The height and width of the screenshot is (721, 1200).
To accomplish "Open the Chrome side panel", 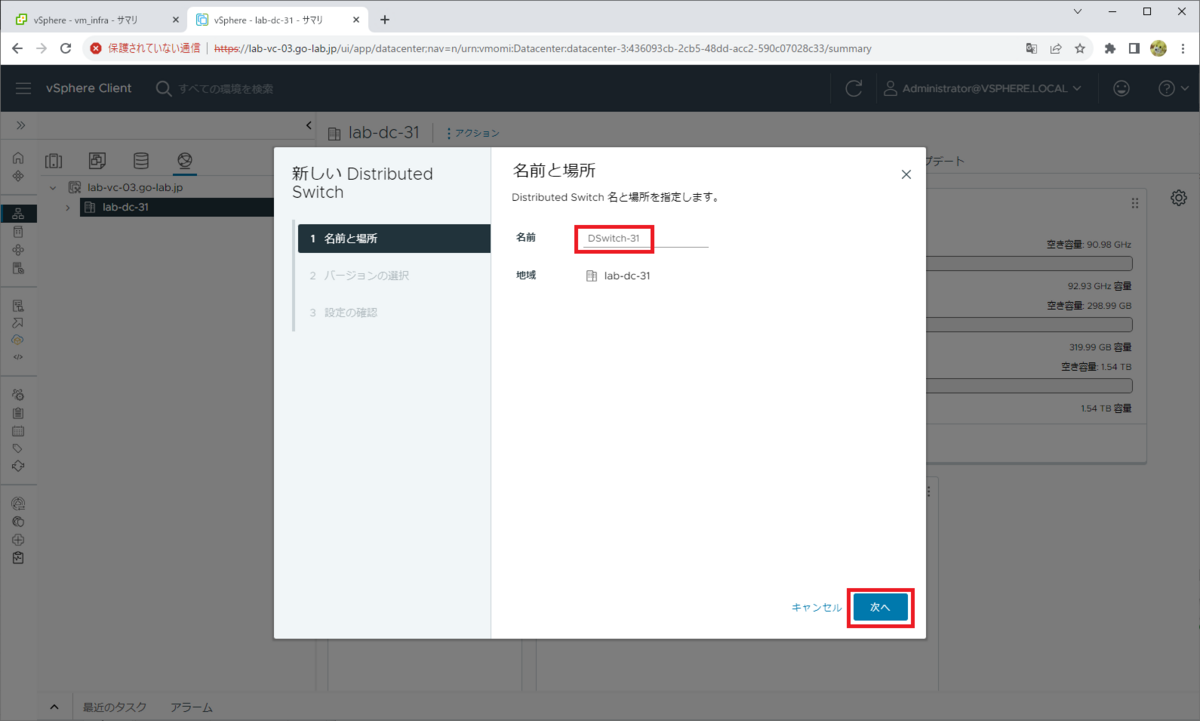I will pyautogui.click(x=1134, y=48).
